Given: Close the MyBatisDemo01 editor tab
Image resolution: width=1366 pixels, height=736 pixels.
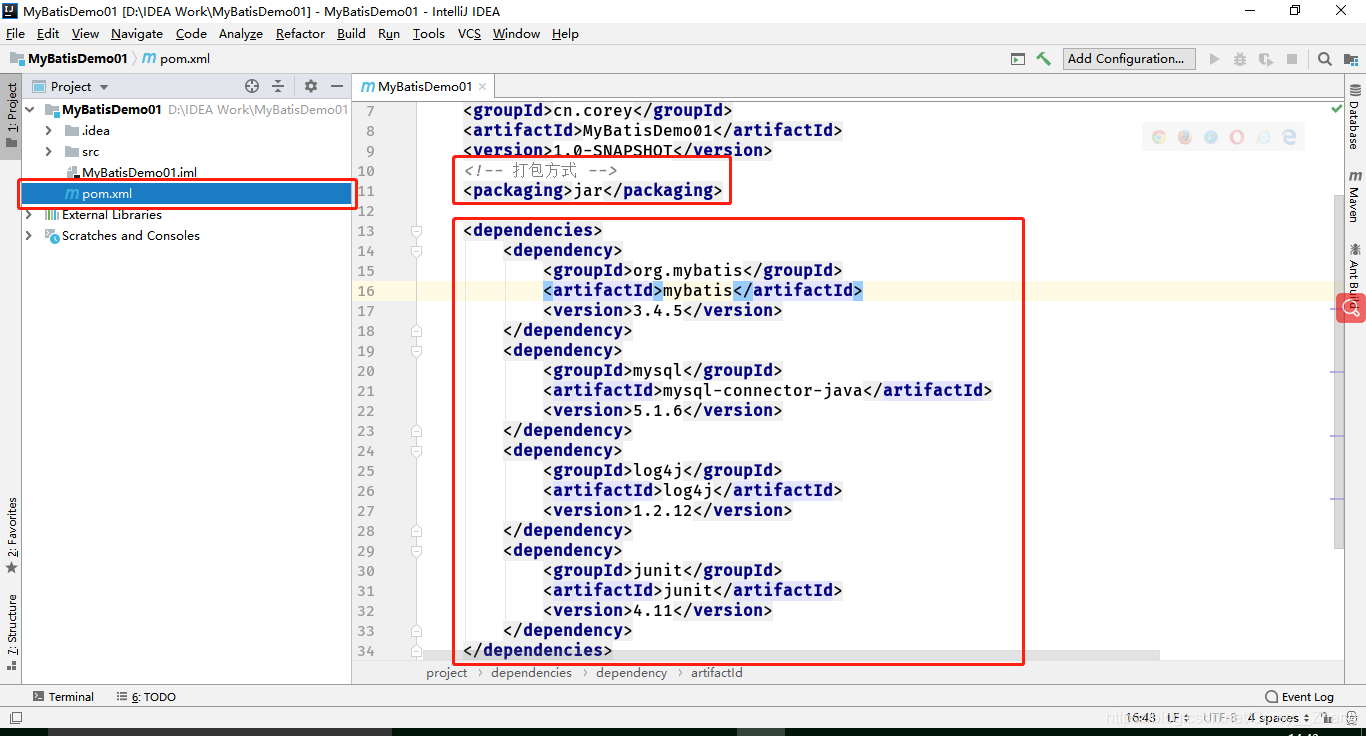Looking at the screenshot, I should pos(483,87).
